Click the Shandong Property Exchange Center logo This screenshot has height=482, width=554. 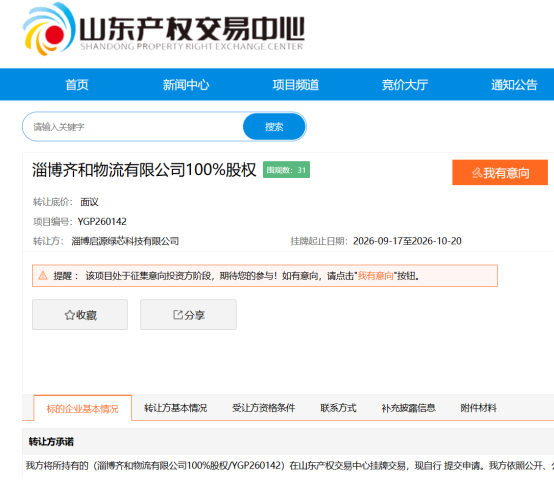[x=163, y=29]
